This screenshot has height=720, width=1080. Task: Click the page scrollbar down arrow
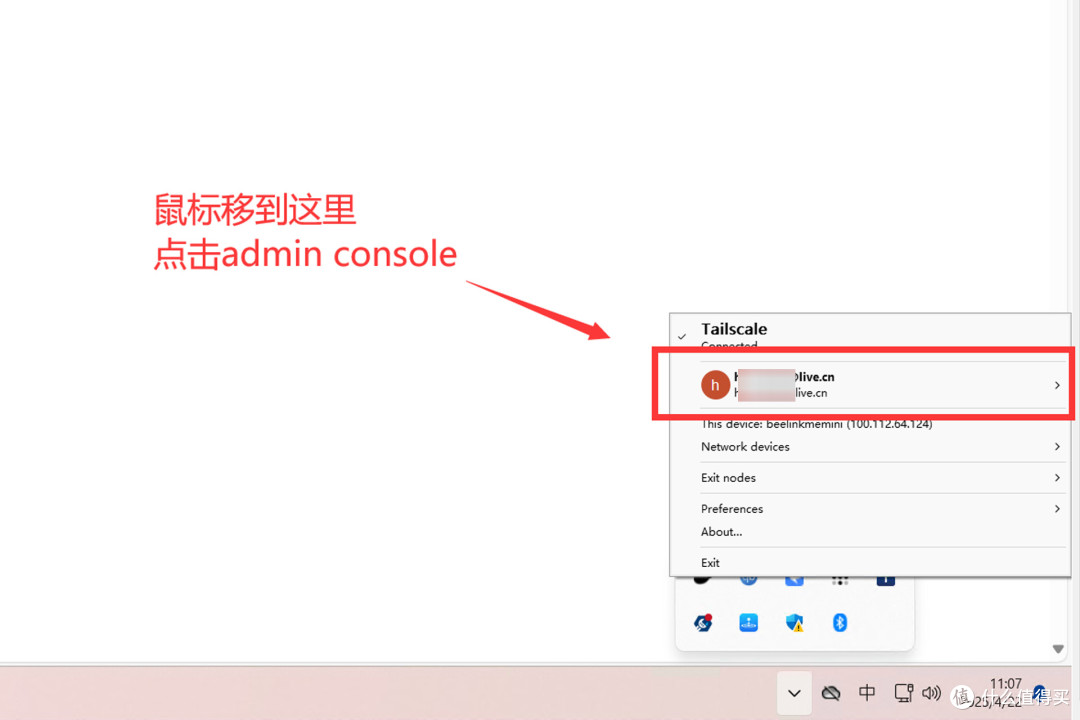(1058, 648)
